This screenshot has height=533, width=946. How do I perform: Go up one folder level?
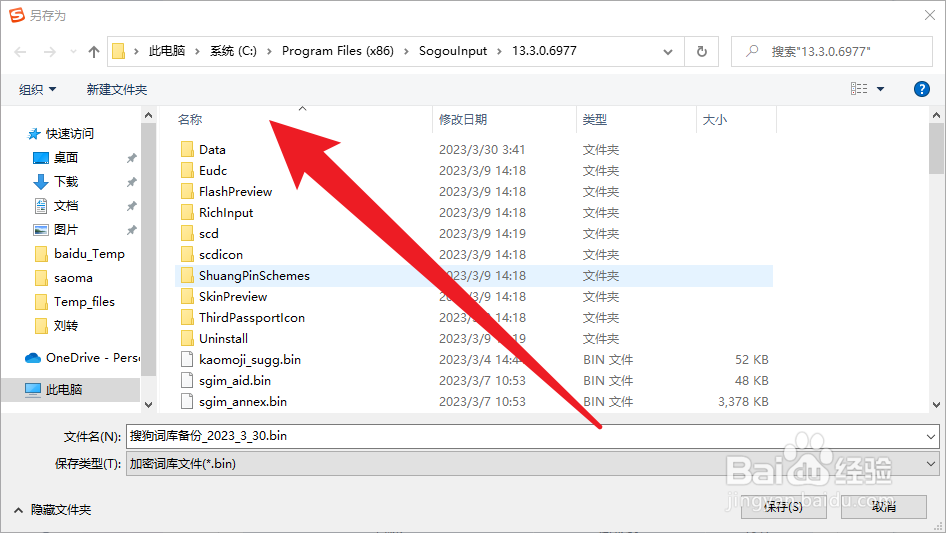tap(94, 52)
